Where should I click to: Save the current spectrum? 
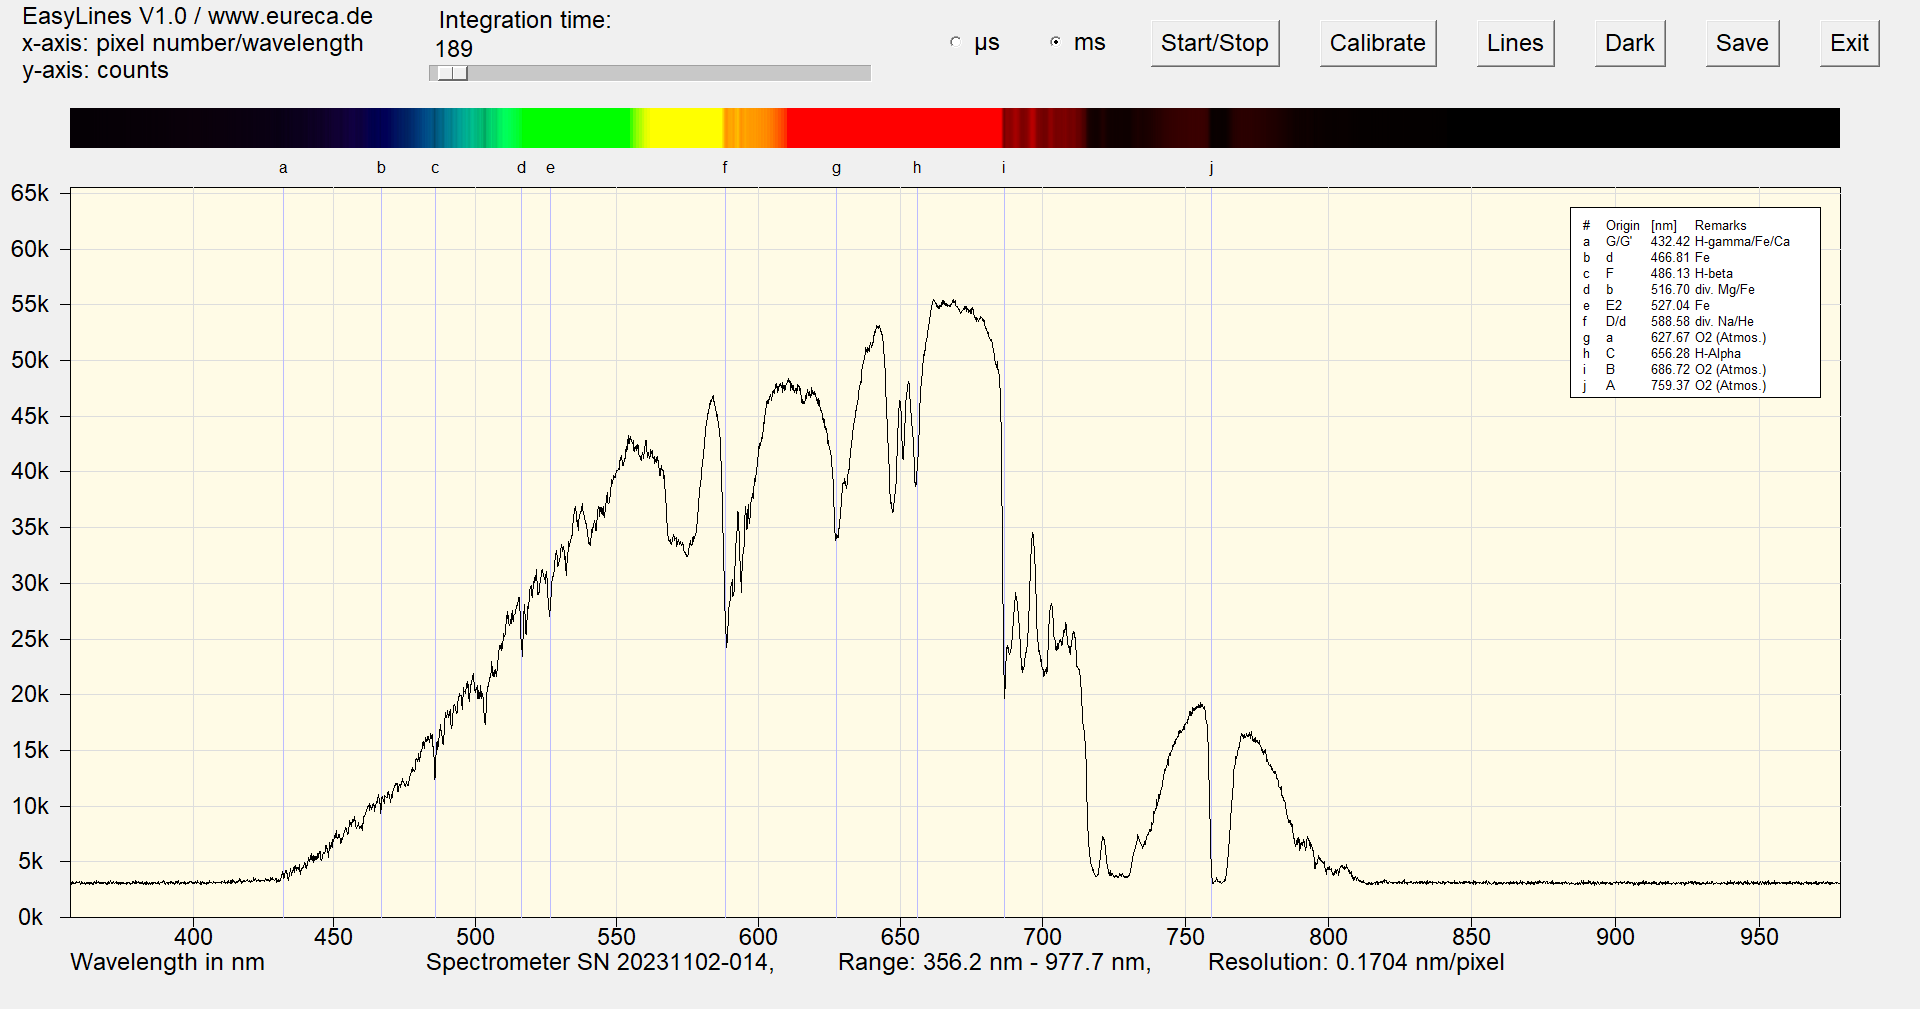click(1742, 43)
